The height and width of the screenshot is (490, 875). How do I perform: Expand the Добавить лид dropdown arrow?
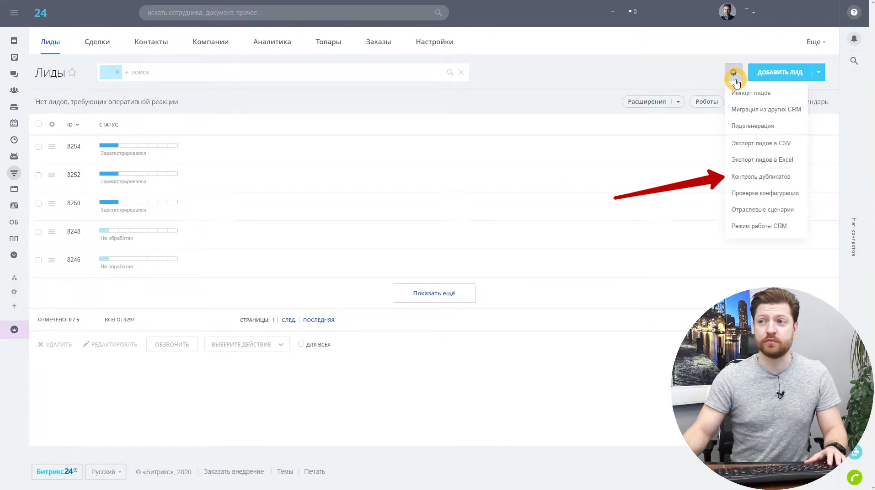(x=818, y=72)
